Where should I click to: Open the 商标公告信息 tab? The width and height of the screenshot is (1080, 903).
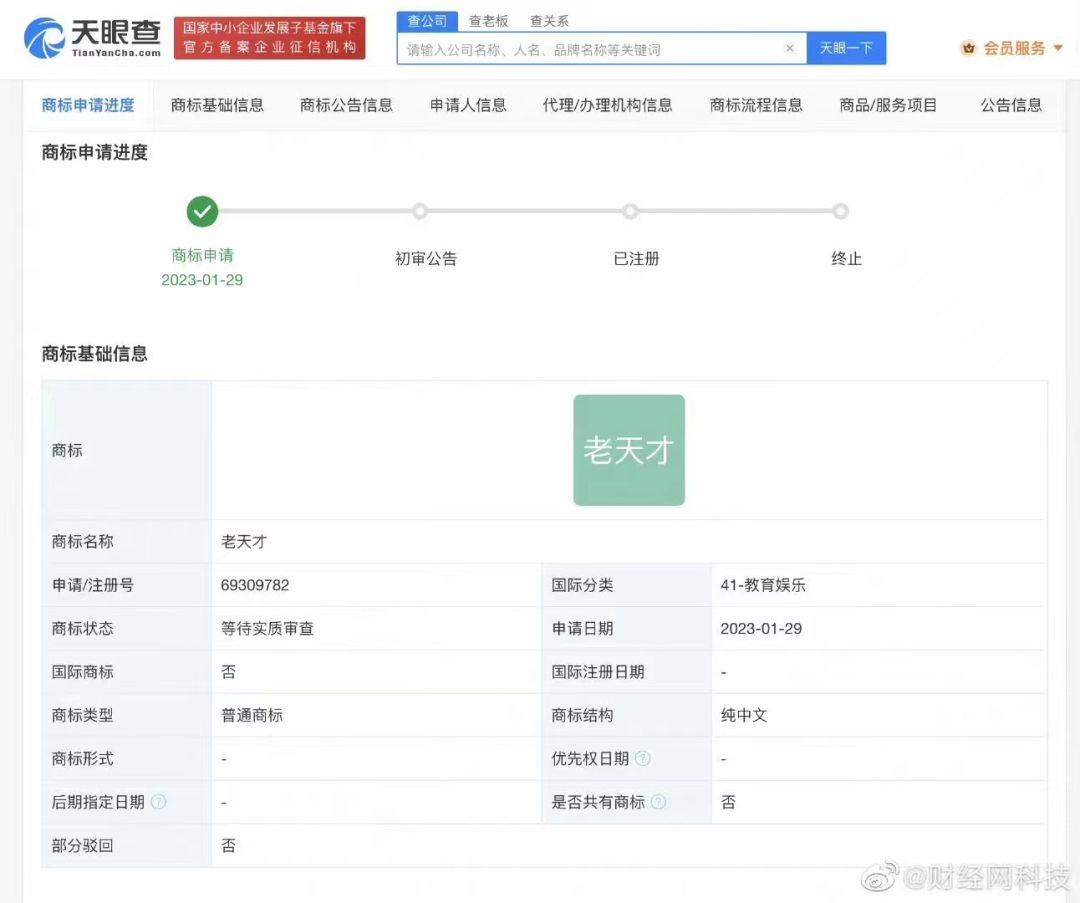(346, 105)
